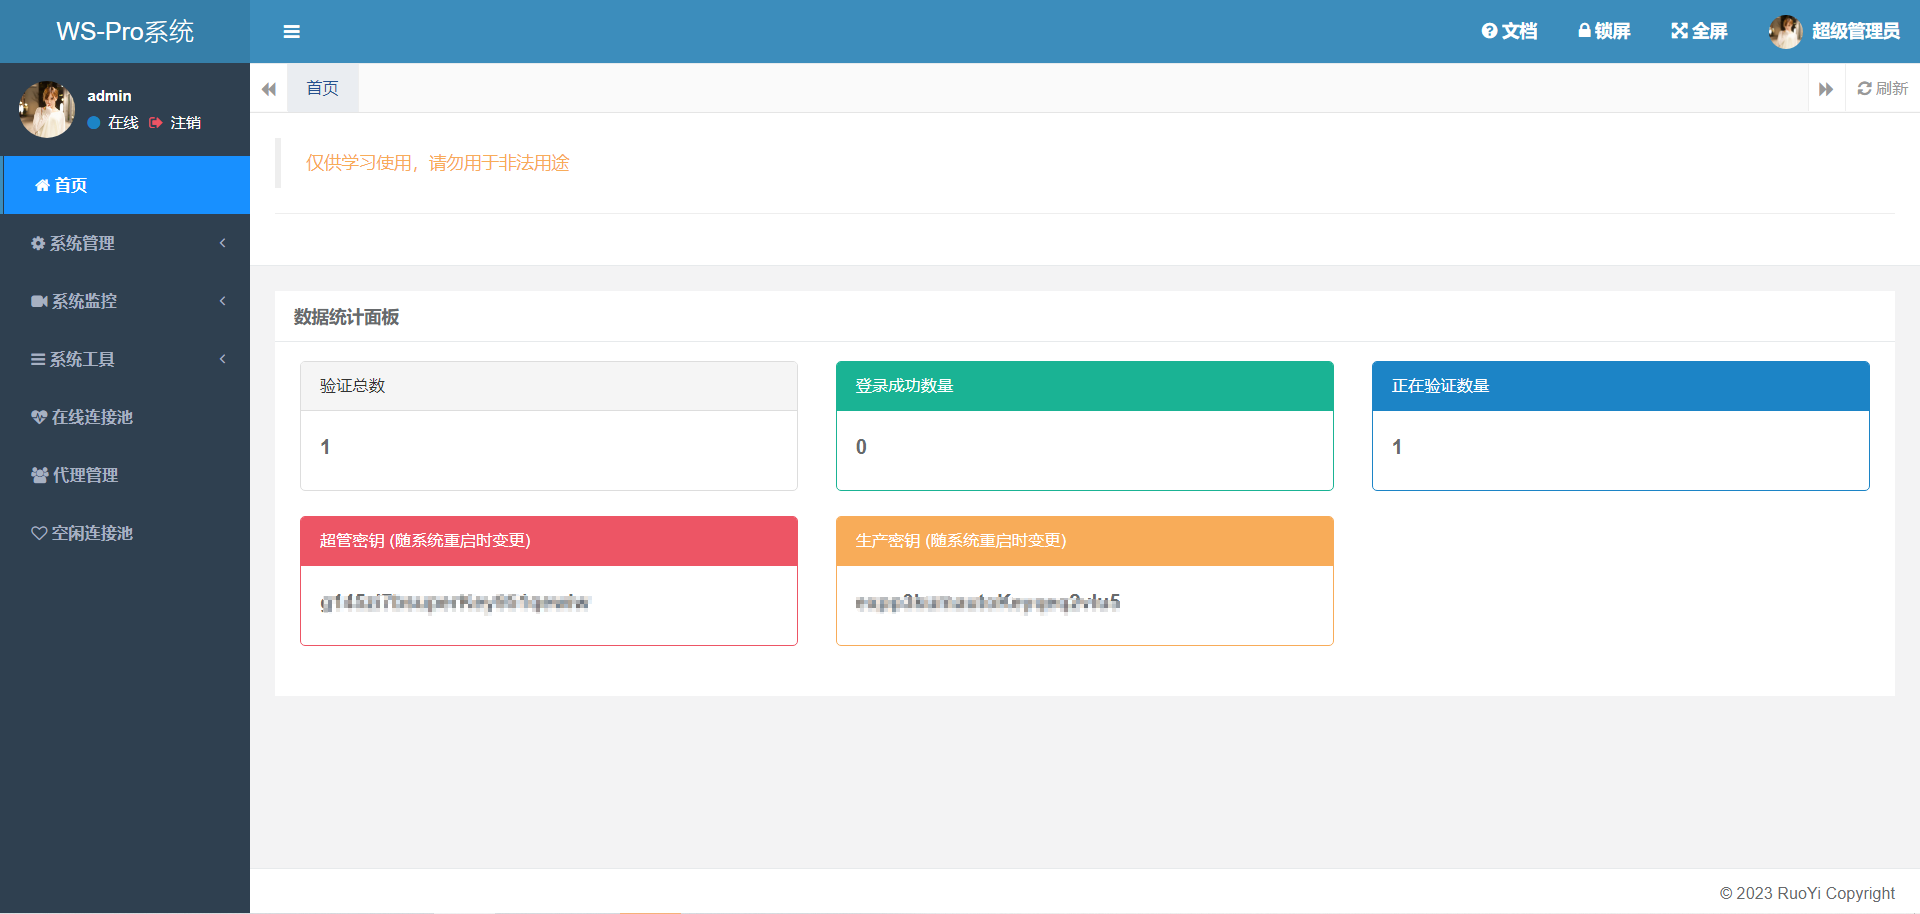The image size is (1920, 914).
Task: Lock the screen via 锁屏
Action: click(x=1604, y=32)
